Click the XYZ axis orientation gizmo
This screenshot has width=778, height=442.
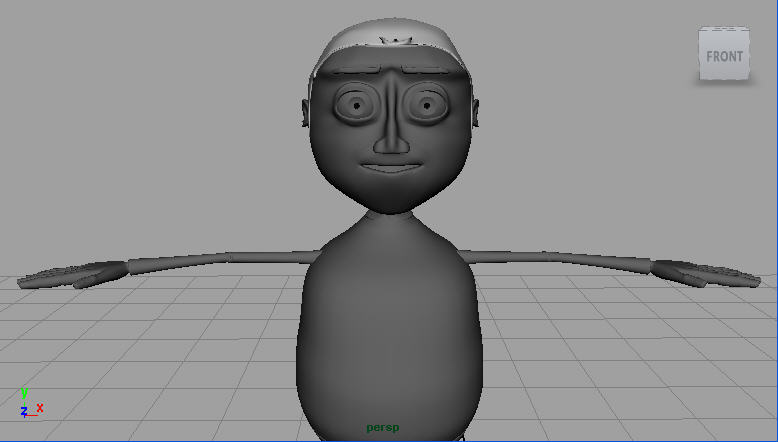pyautogui.click(x=31, y=404)
